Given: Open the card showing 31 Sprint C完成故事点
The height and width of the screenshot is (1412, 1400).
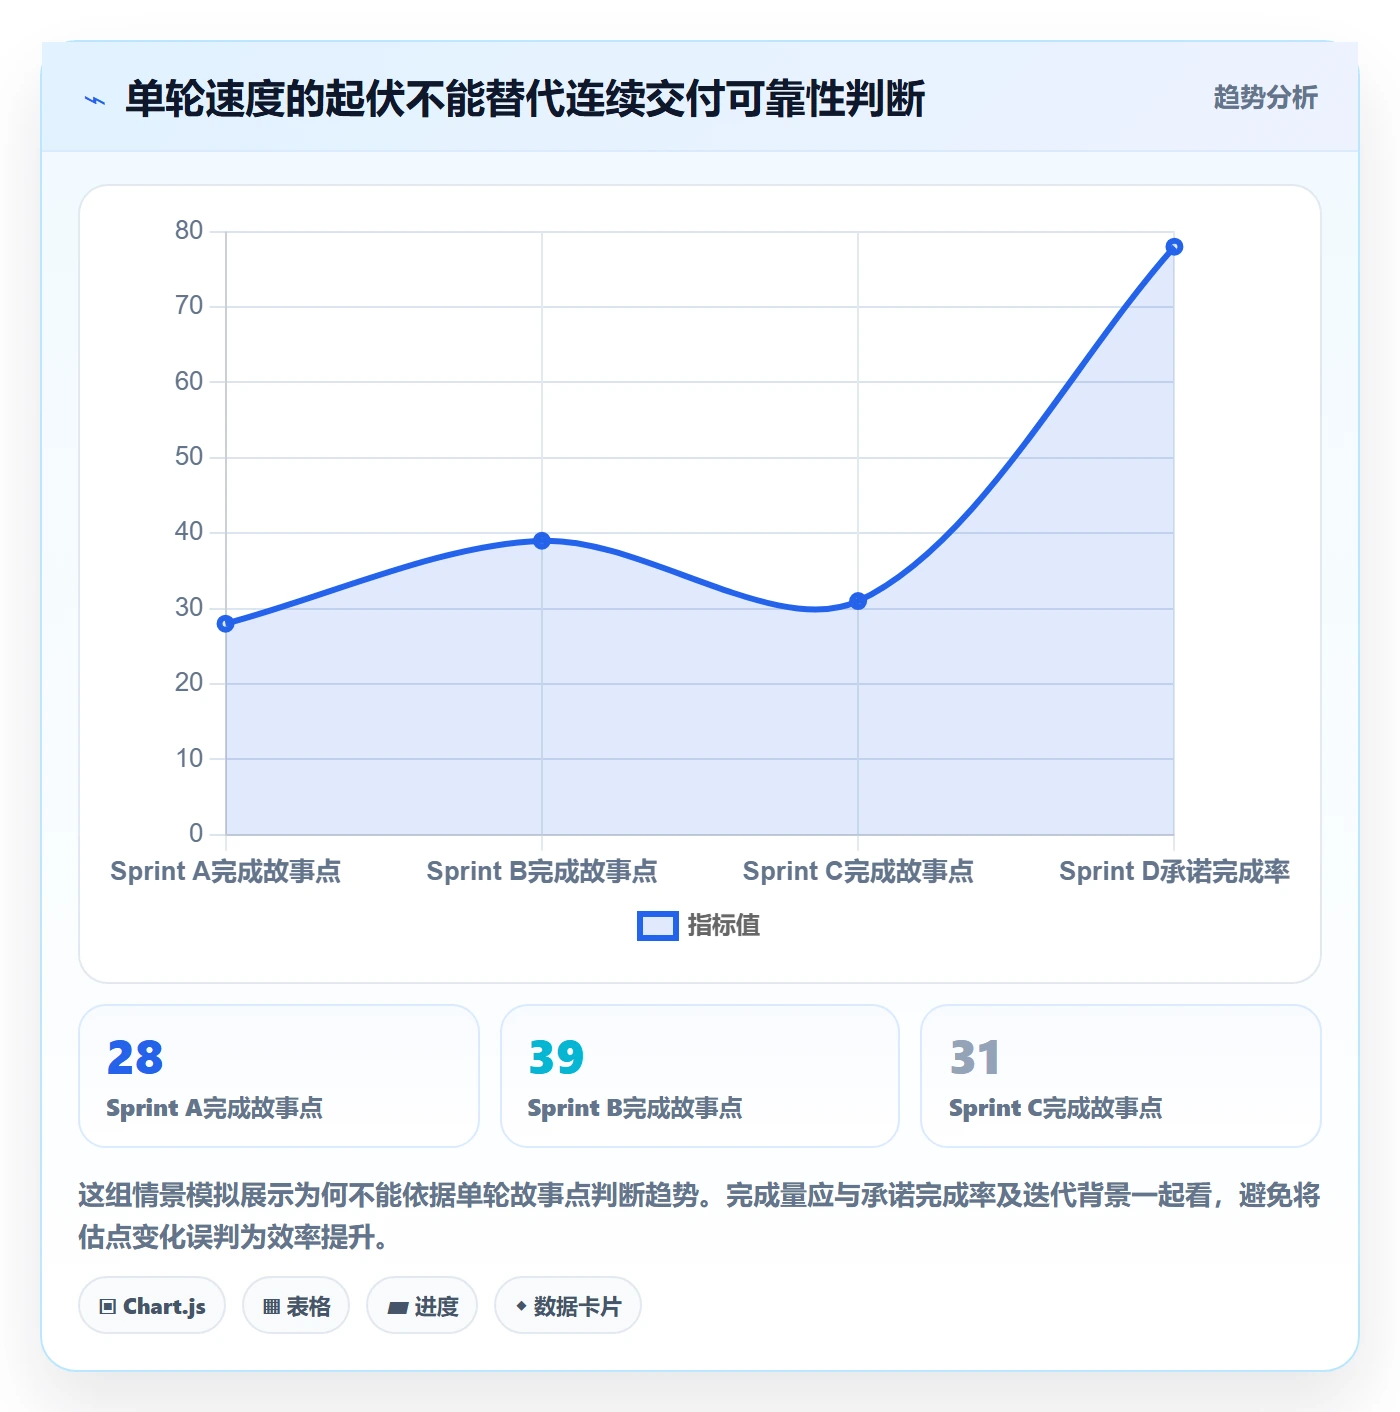Looking at the screenshot, I should tap(1121, 1076).
